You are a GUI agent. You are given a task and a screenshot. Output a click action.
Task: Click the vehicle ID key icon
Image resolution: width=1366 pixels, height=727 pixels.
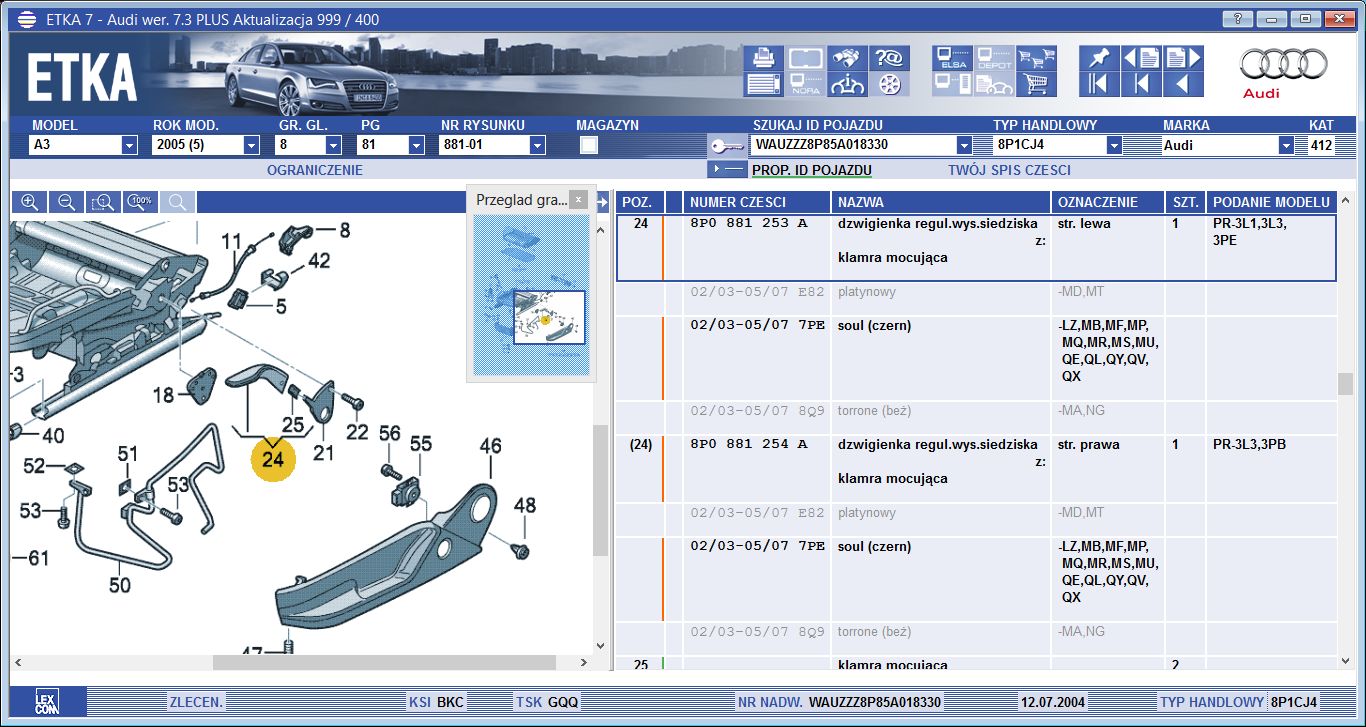click(x=727, y=145)
